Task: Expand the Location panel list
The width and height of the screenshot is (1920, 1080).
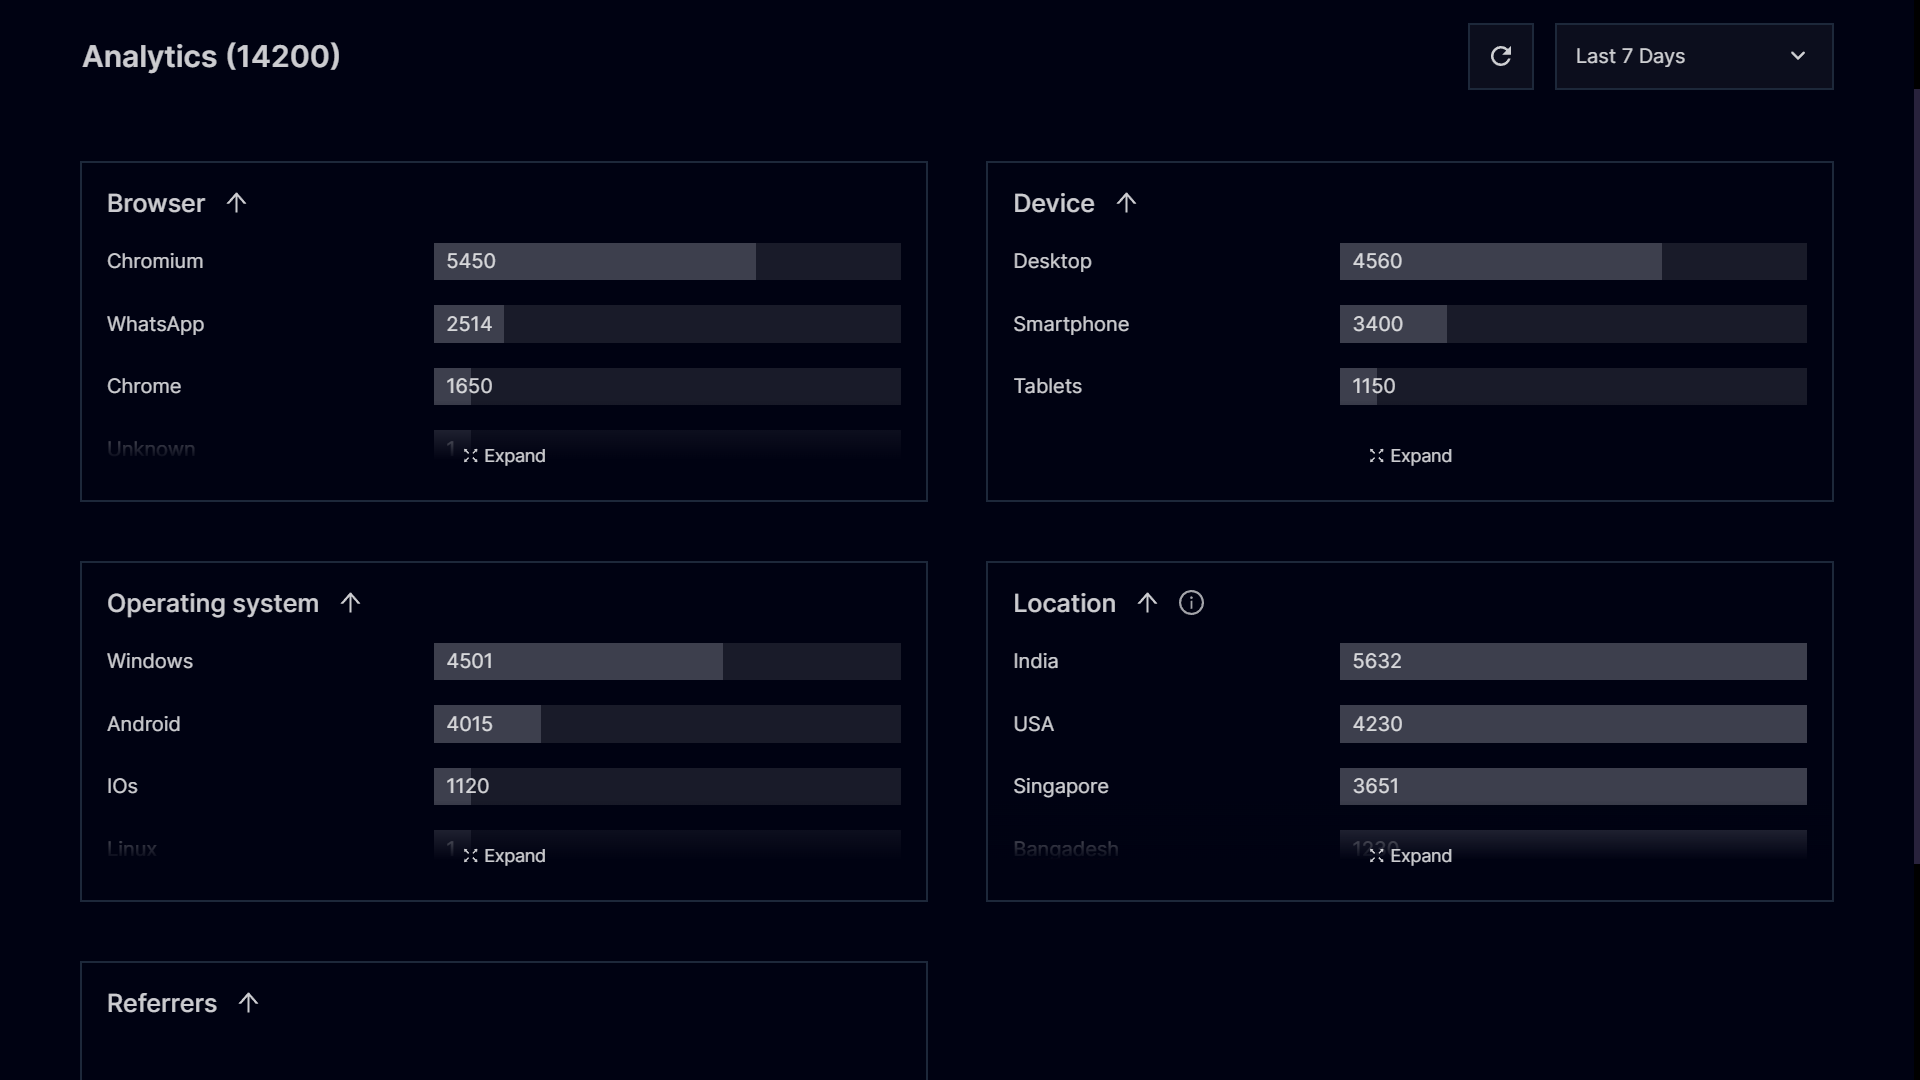Action: click(x=1410, y=856)
